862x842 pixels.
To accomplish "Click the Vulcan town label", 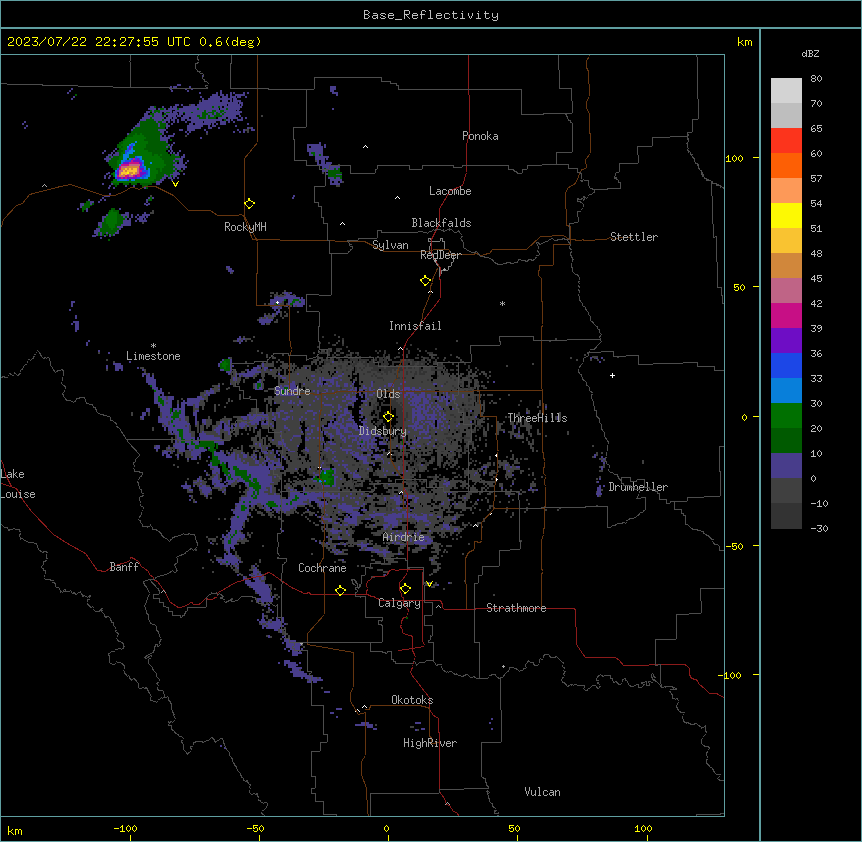I will (543, 792).
